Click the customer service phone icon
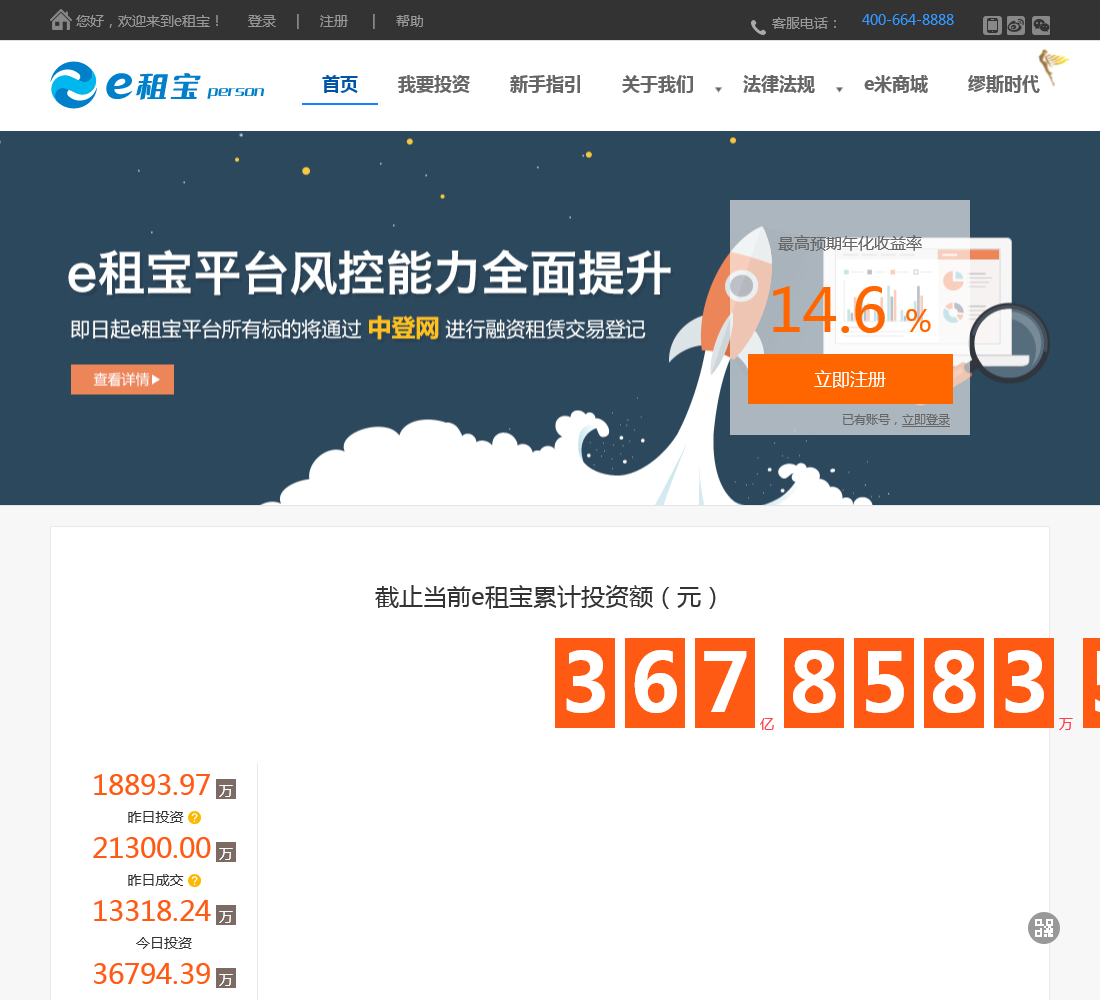Screen dimensions: 1100x1000 coord(758,27)
